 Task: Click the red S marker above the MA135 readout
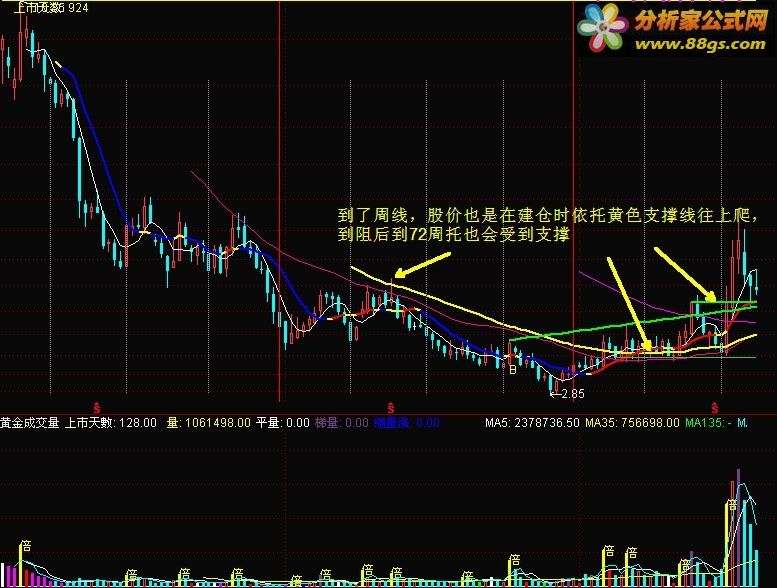715,408
